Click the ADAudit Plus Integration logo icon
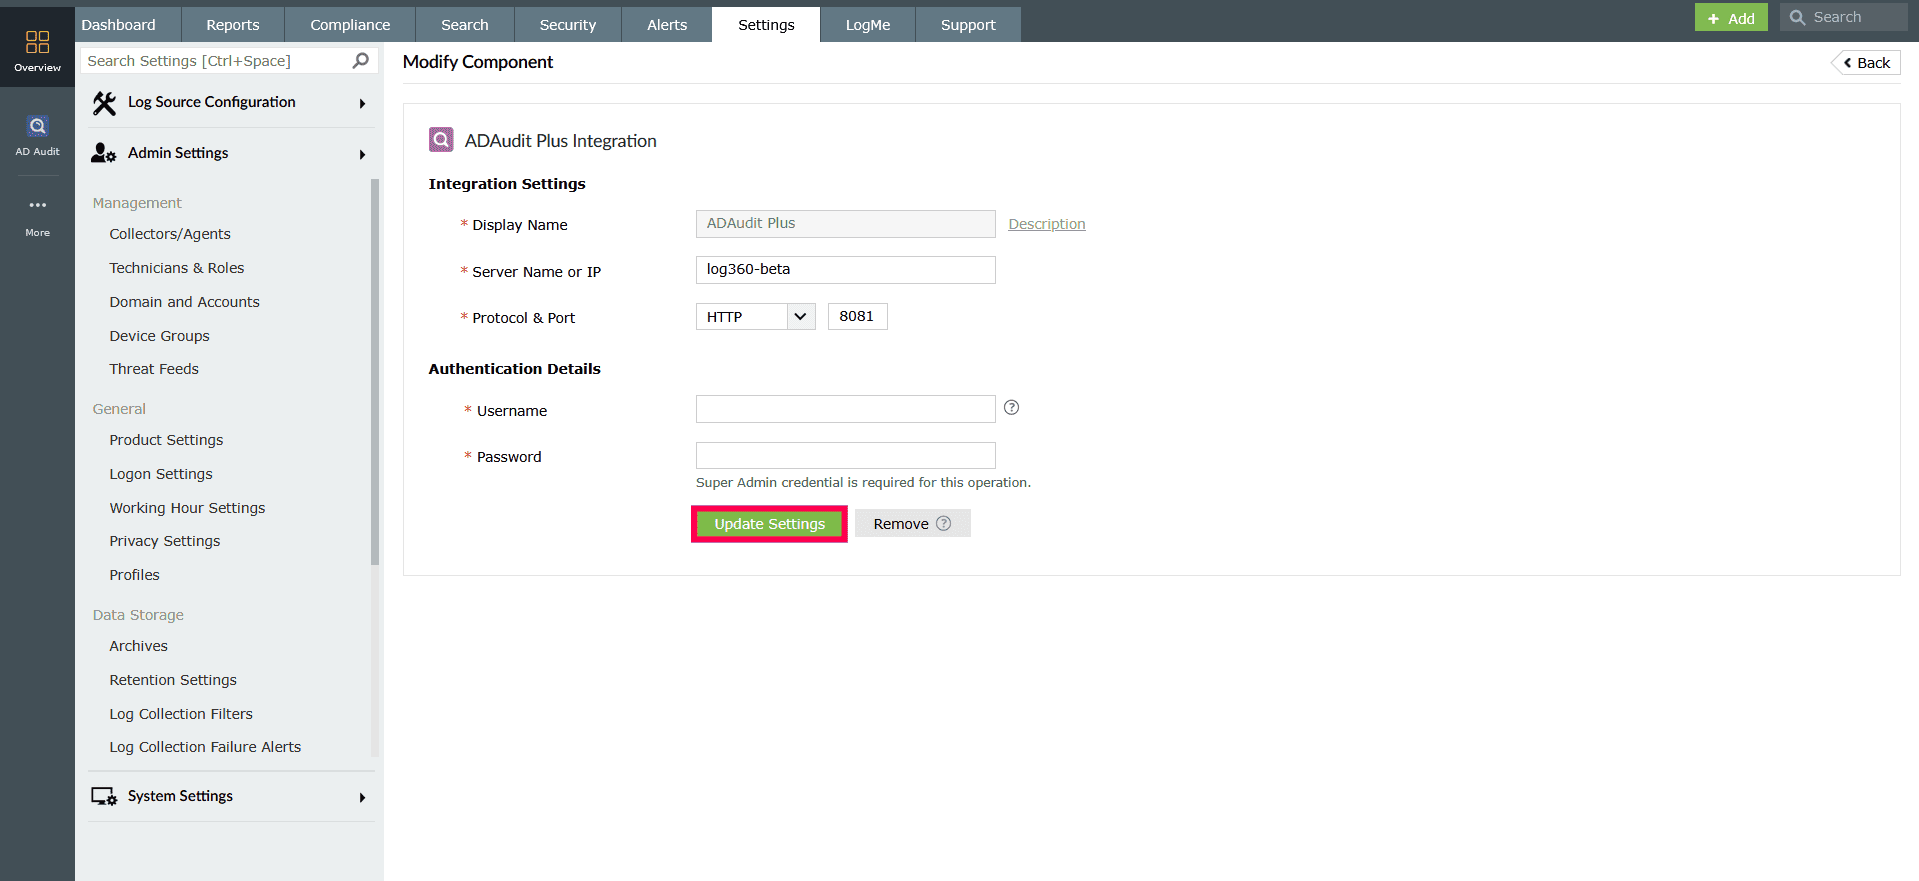 441,140
